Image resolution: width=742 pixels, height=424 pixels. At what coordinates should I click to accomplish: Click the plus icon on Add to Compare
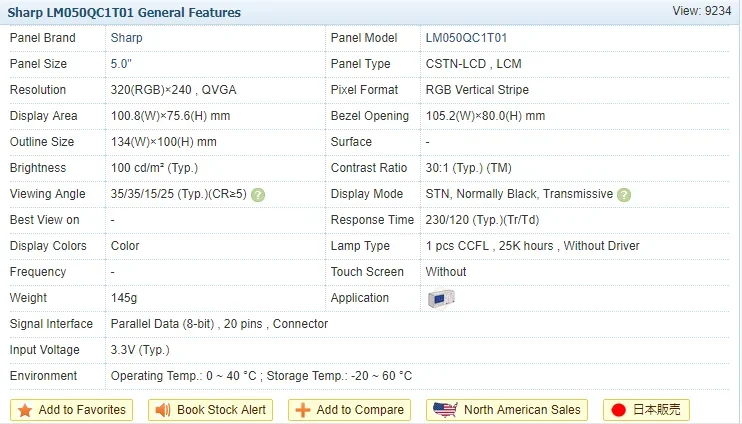(x=302, y=410)
